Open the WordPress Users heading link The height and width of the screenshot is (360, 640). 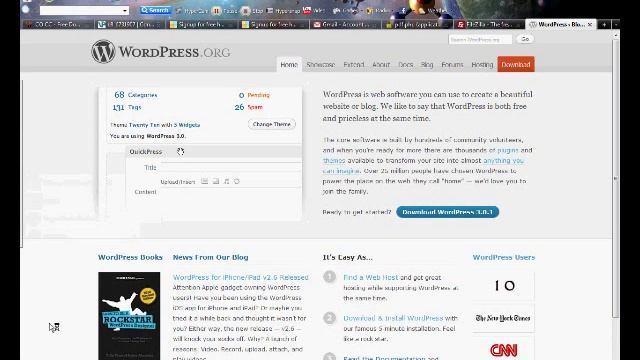click(504, 258)
